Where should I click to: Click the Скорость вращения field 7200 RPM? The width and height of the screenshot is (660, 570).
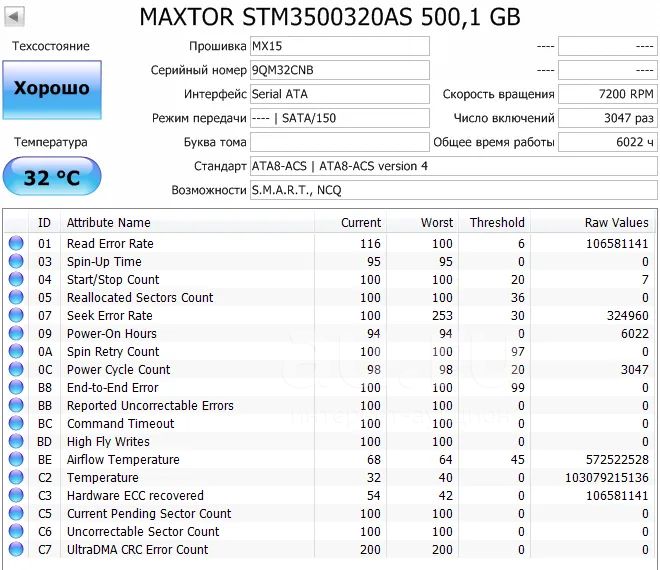[x=608, y=94]
